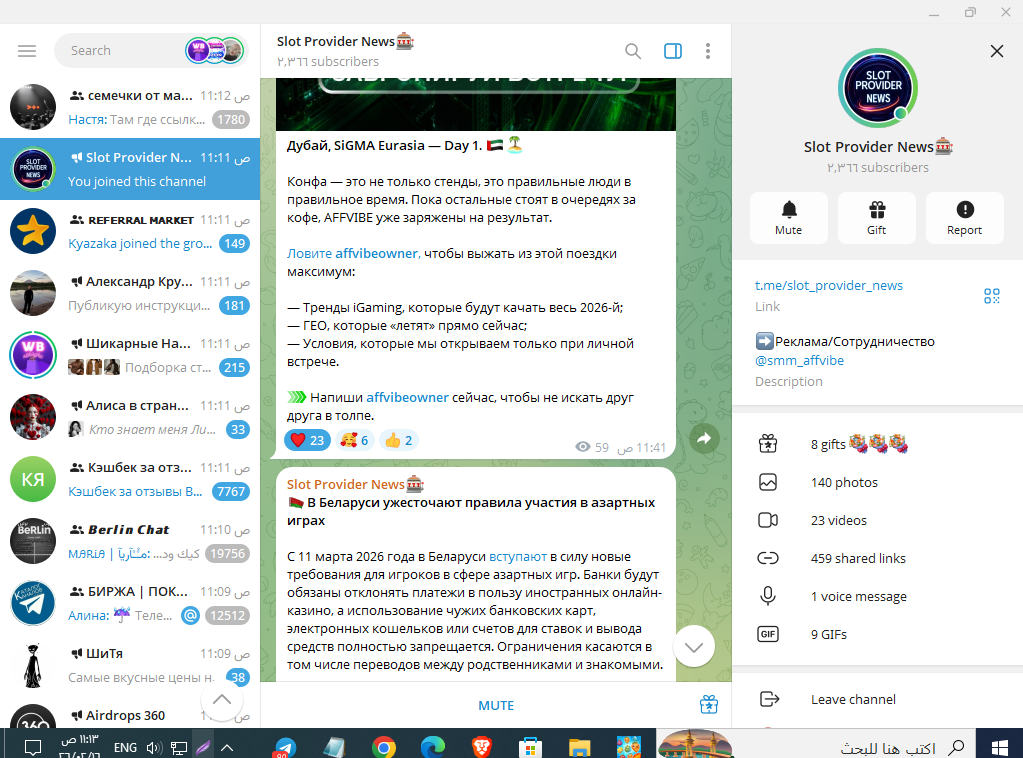This screenshot has width=1023, height=758.
Task: Open the 9 GIFs list
Action: pyautogui.click(x=878, y=633)
